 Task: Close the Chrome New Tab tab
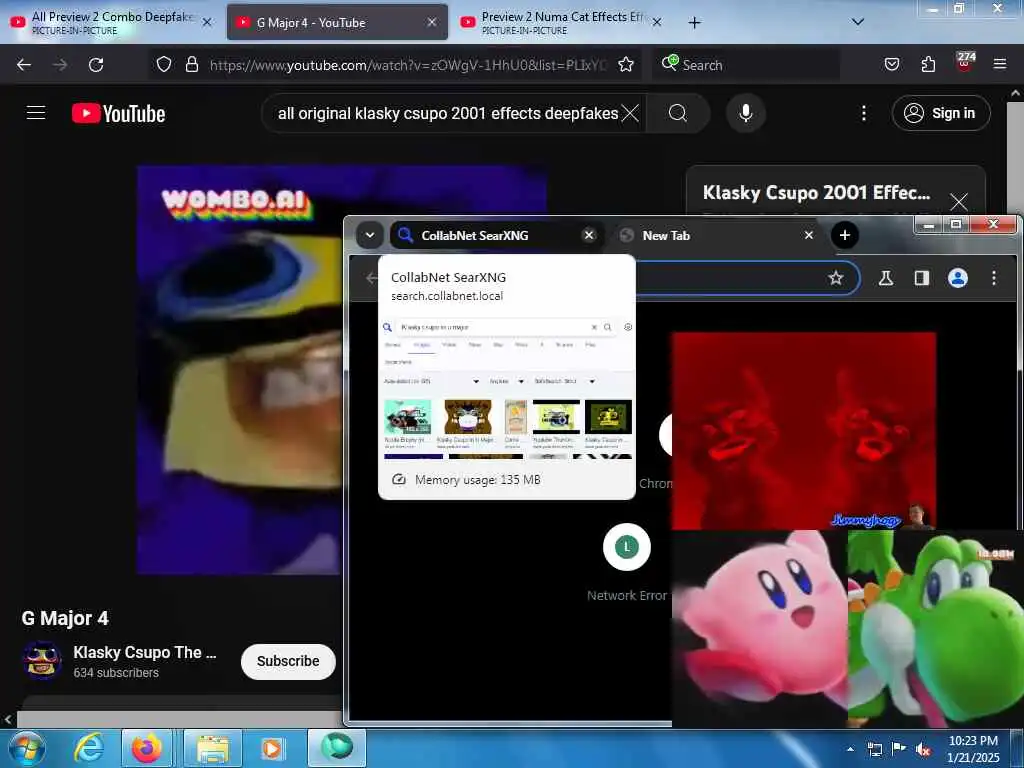(x=808, y=235)
